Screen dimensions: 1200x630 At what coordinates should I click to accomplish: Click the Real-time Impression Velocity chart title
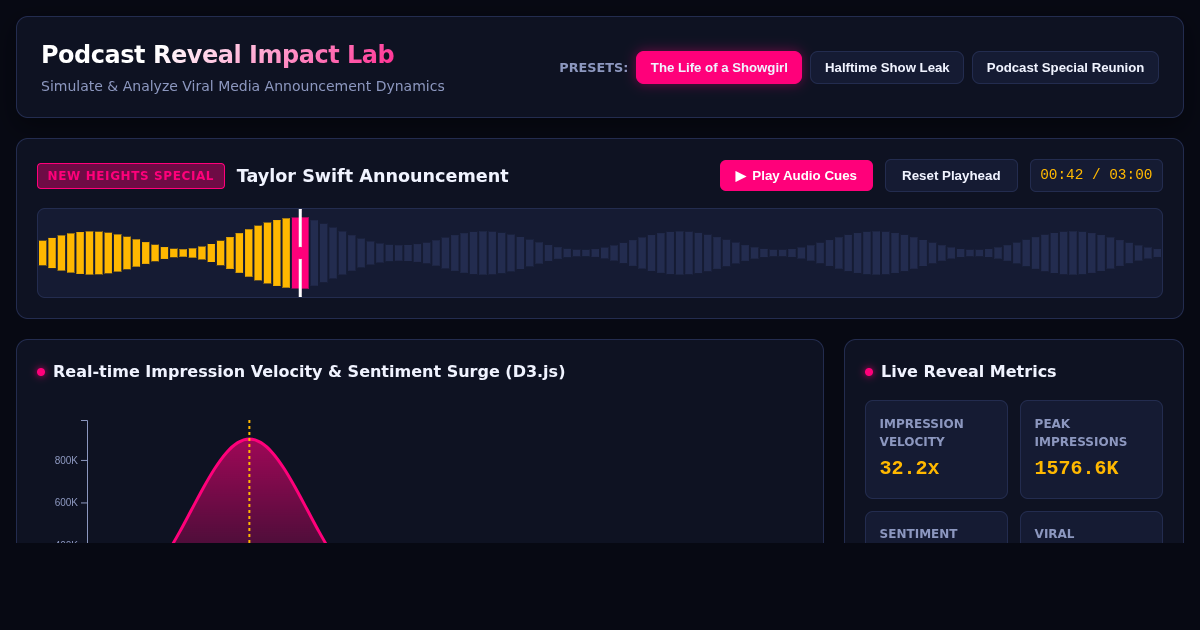coord(309,371)
